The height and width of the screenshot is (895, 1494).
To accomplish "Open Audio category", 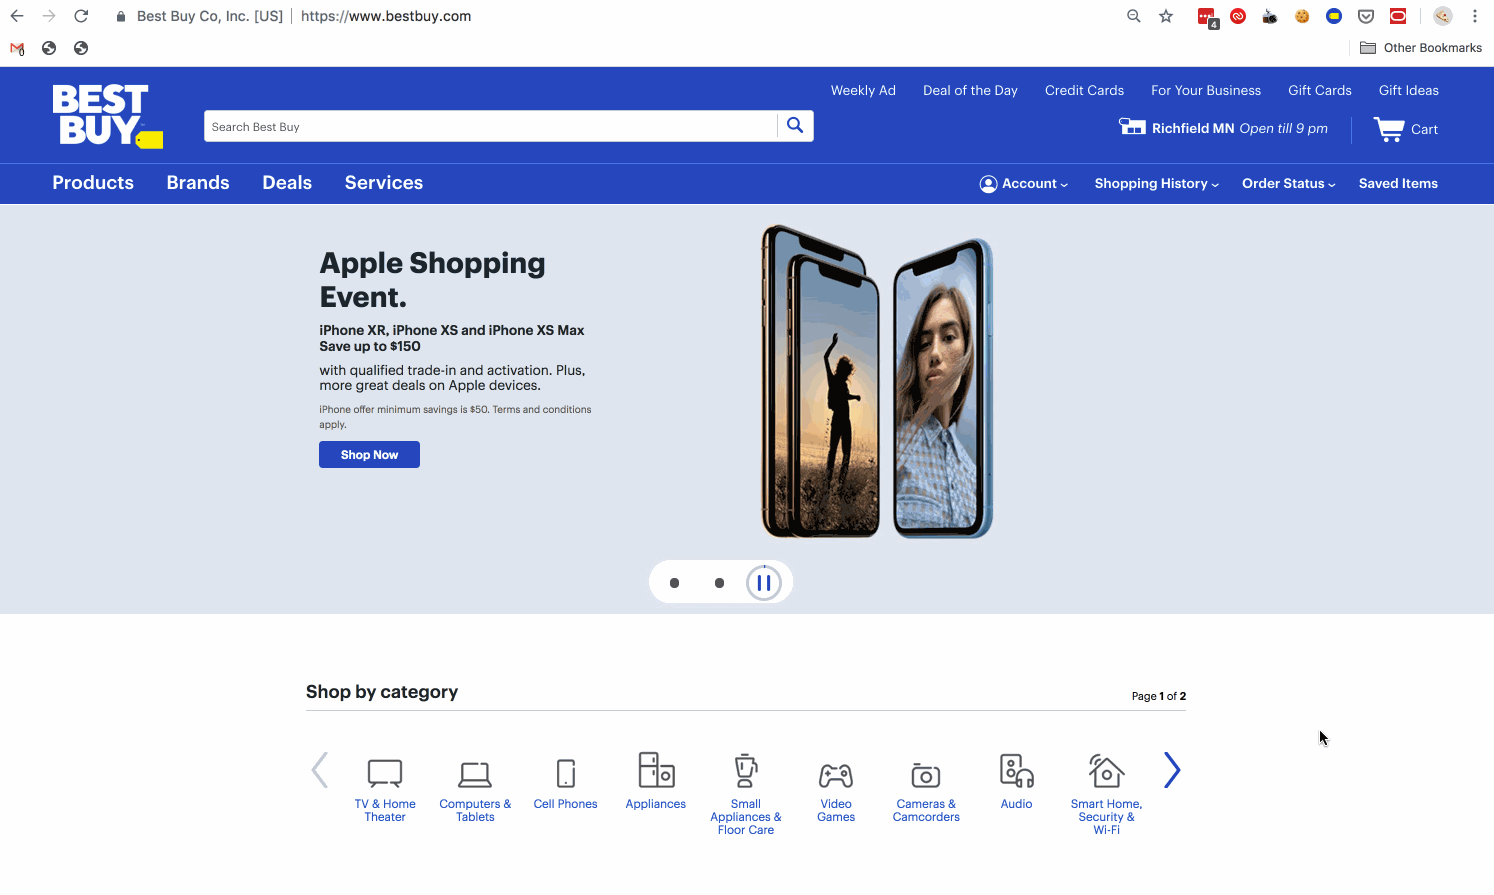I will click(1016, 782).
